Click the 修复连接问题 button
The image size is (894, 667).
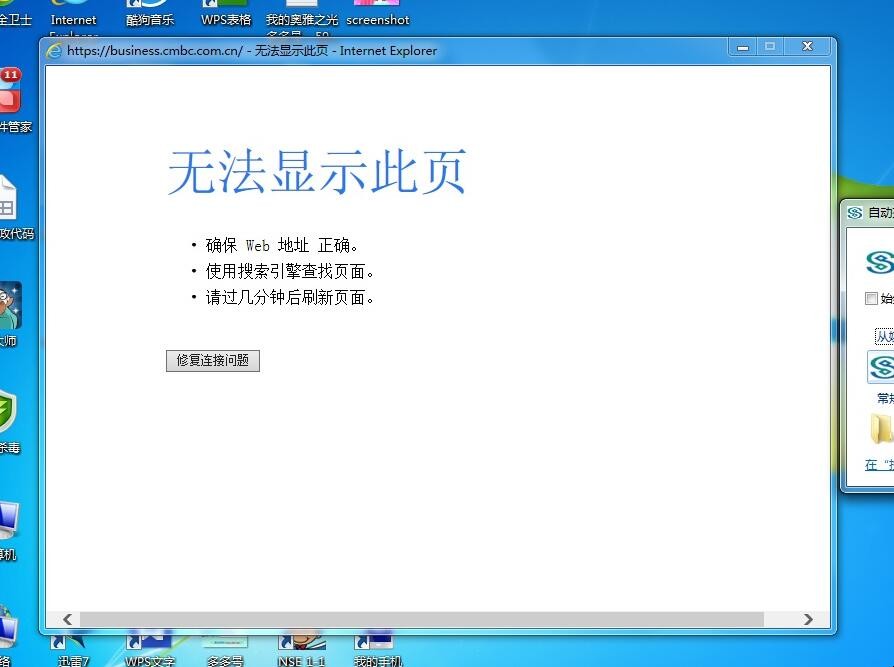point(212,361)
